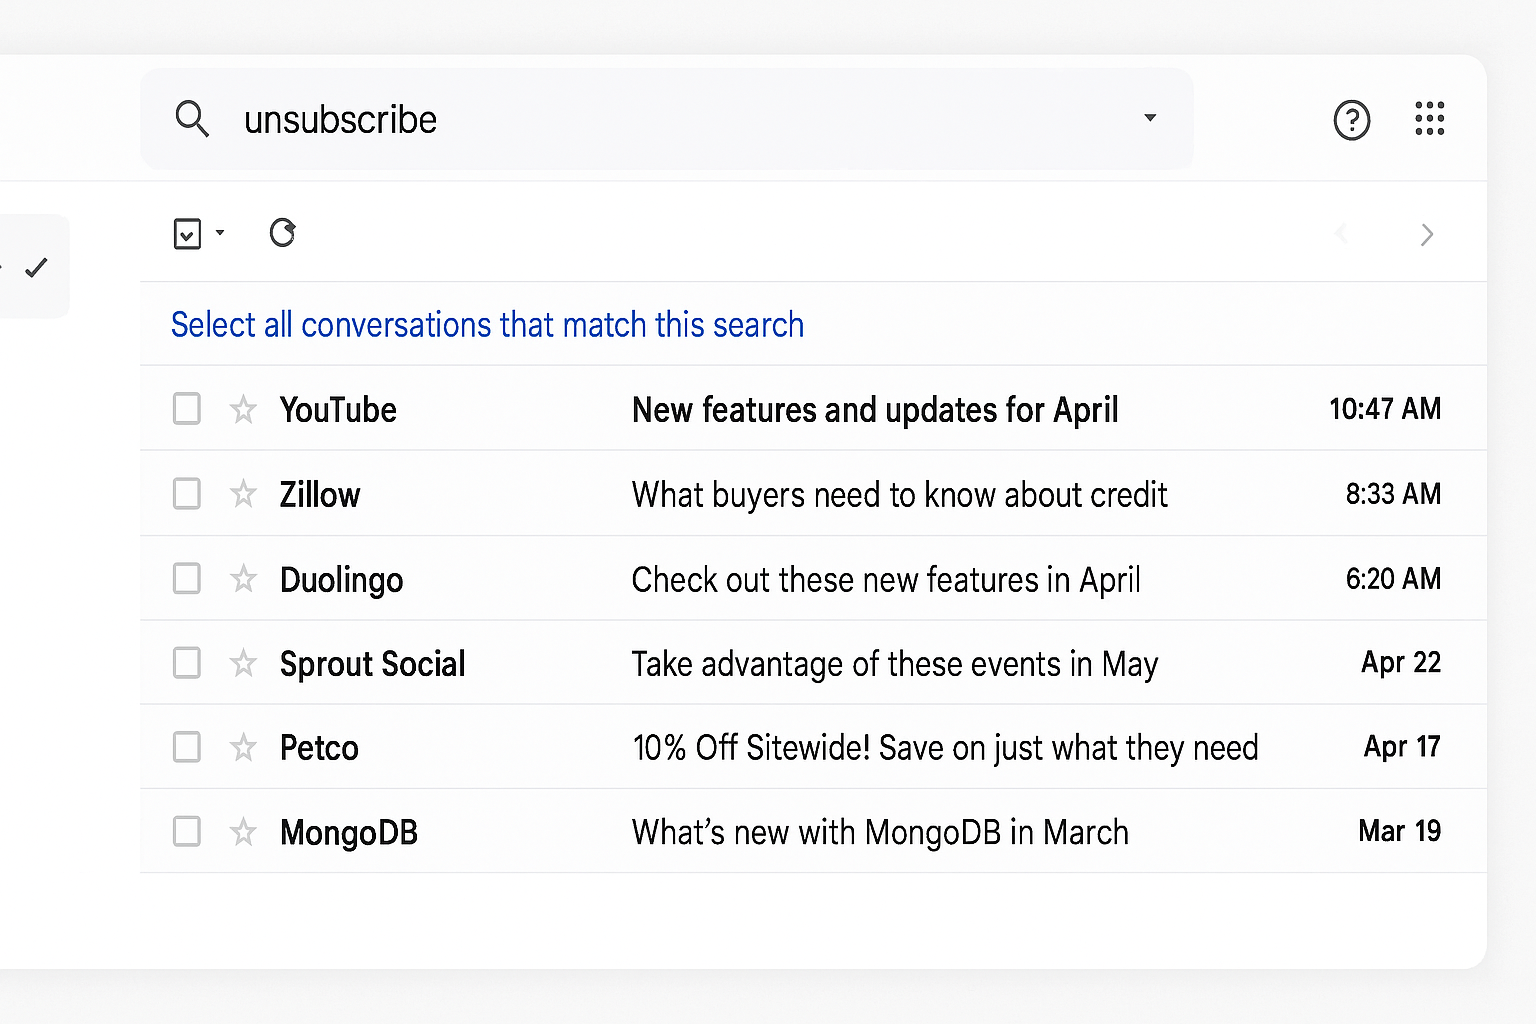Click the checkmark icon in left panel

(36, 267)
